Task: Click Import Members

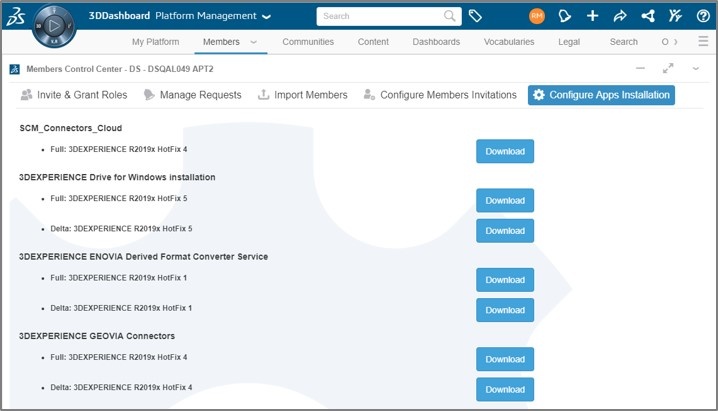Action: coord(302,95)
